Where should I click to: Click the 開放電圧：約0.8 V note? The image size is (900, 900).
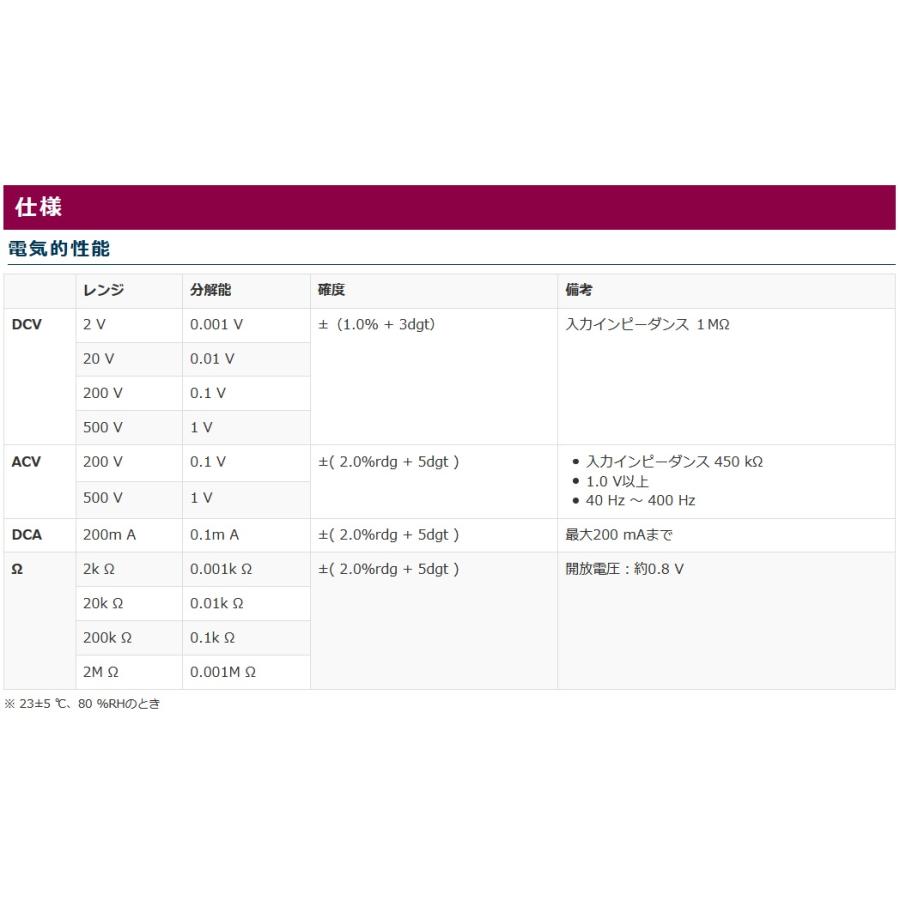coord(625,569)
